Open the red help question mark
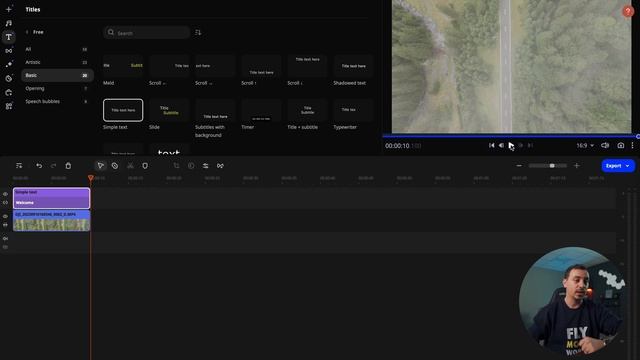The image size is (640, 360). coord(628,11)
